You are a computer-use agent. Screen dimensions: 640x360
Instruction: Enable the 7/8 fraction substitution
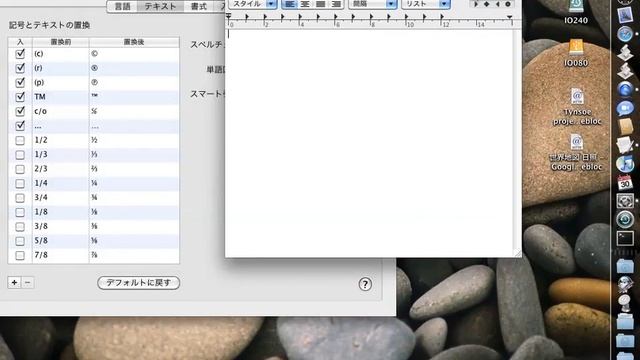pyautogui.click(x=20, y=256)
